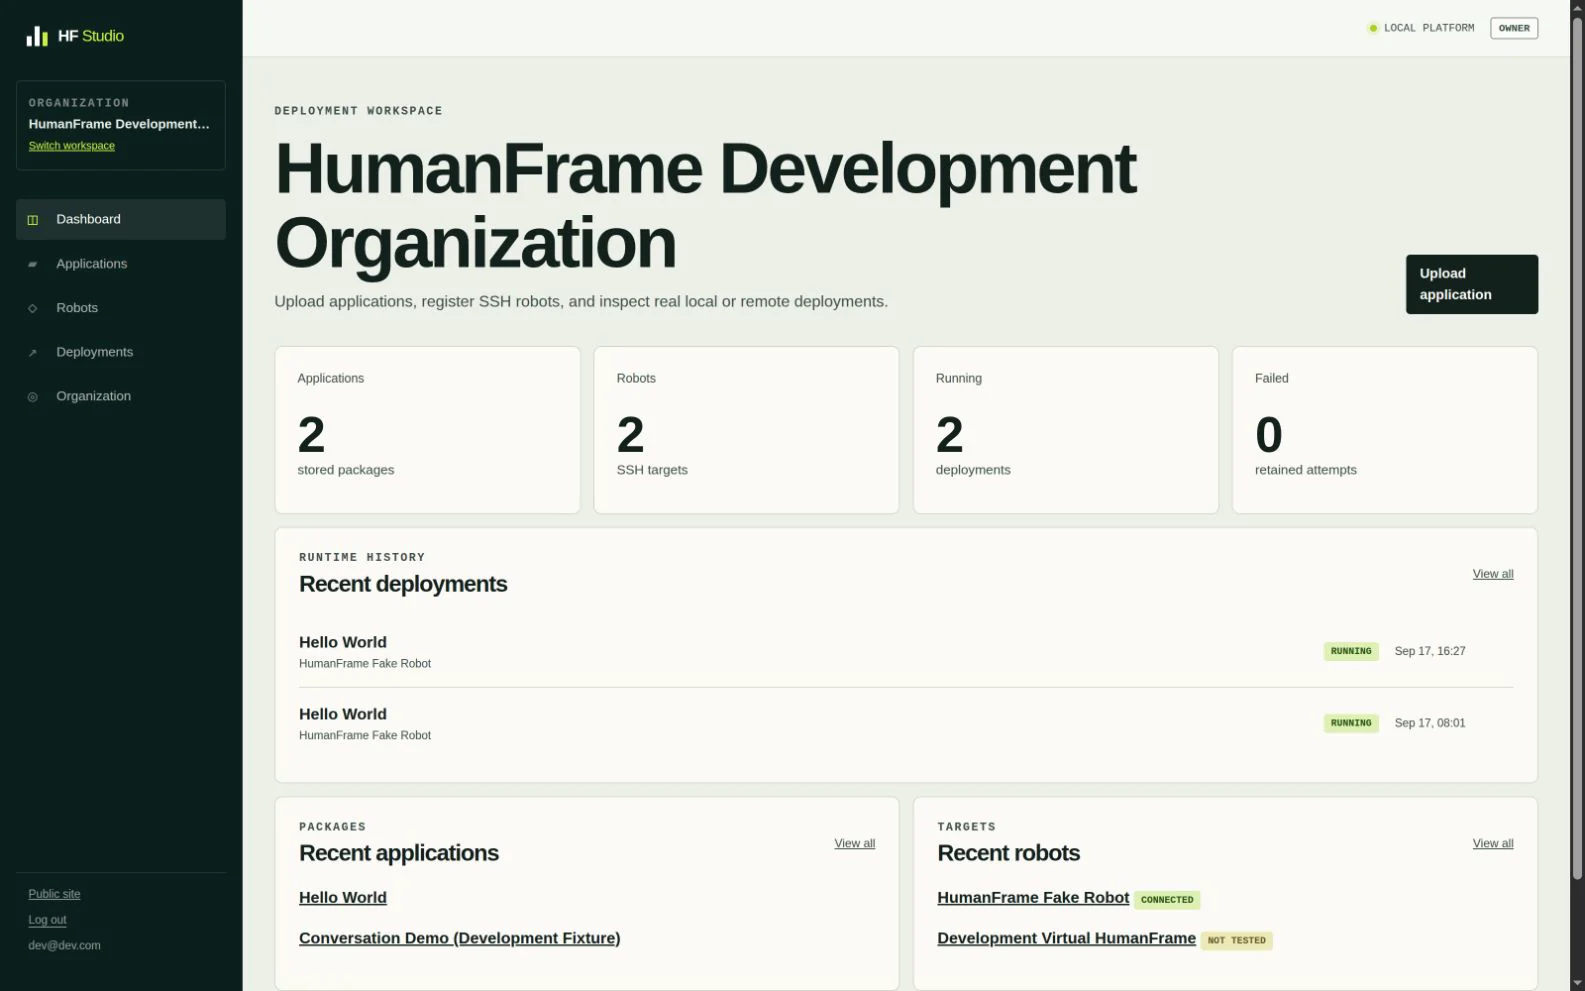Click RUNNING badge on Sep 17, 16:27 row

pos(1351,652)
